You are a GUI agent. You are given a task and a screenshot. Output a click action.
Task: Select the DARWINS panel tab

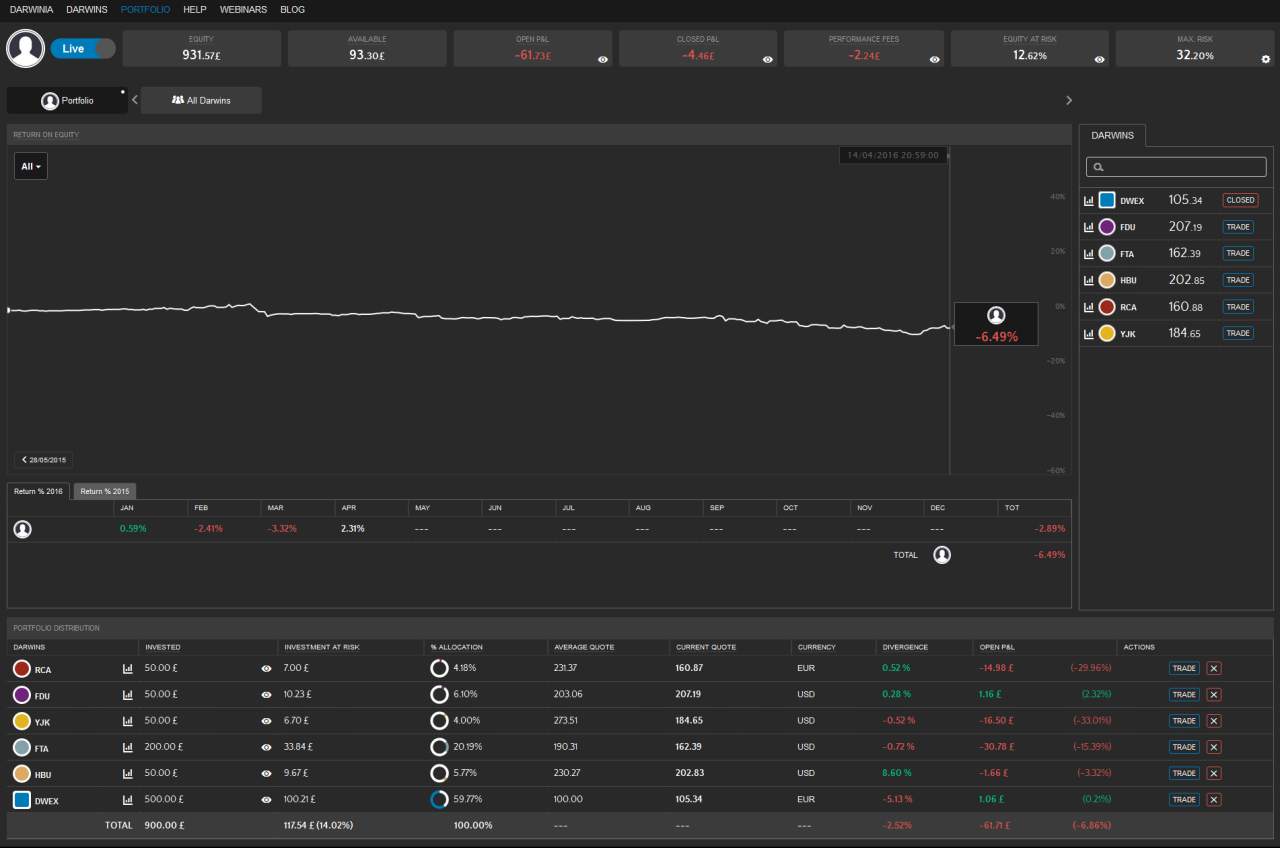coord(1113,135)
